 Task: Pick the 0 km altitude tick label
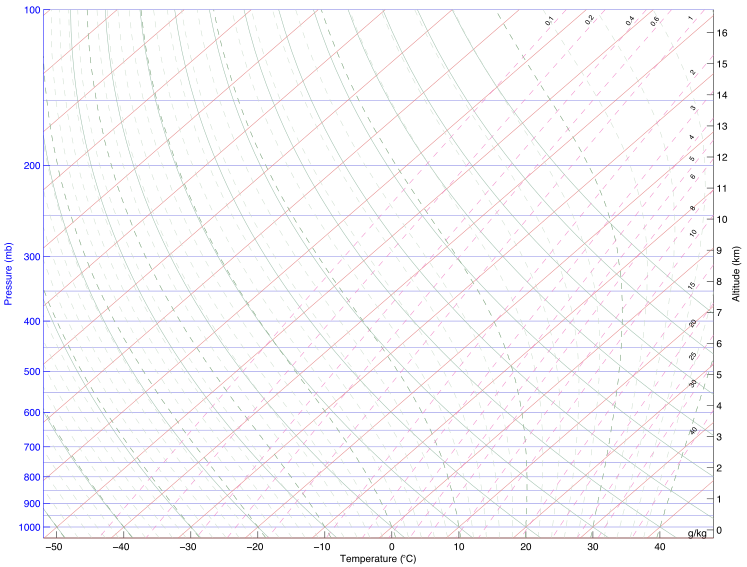719,530
